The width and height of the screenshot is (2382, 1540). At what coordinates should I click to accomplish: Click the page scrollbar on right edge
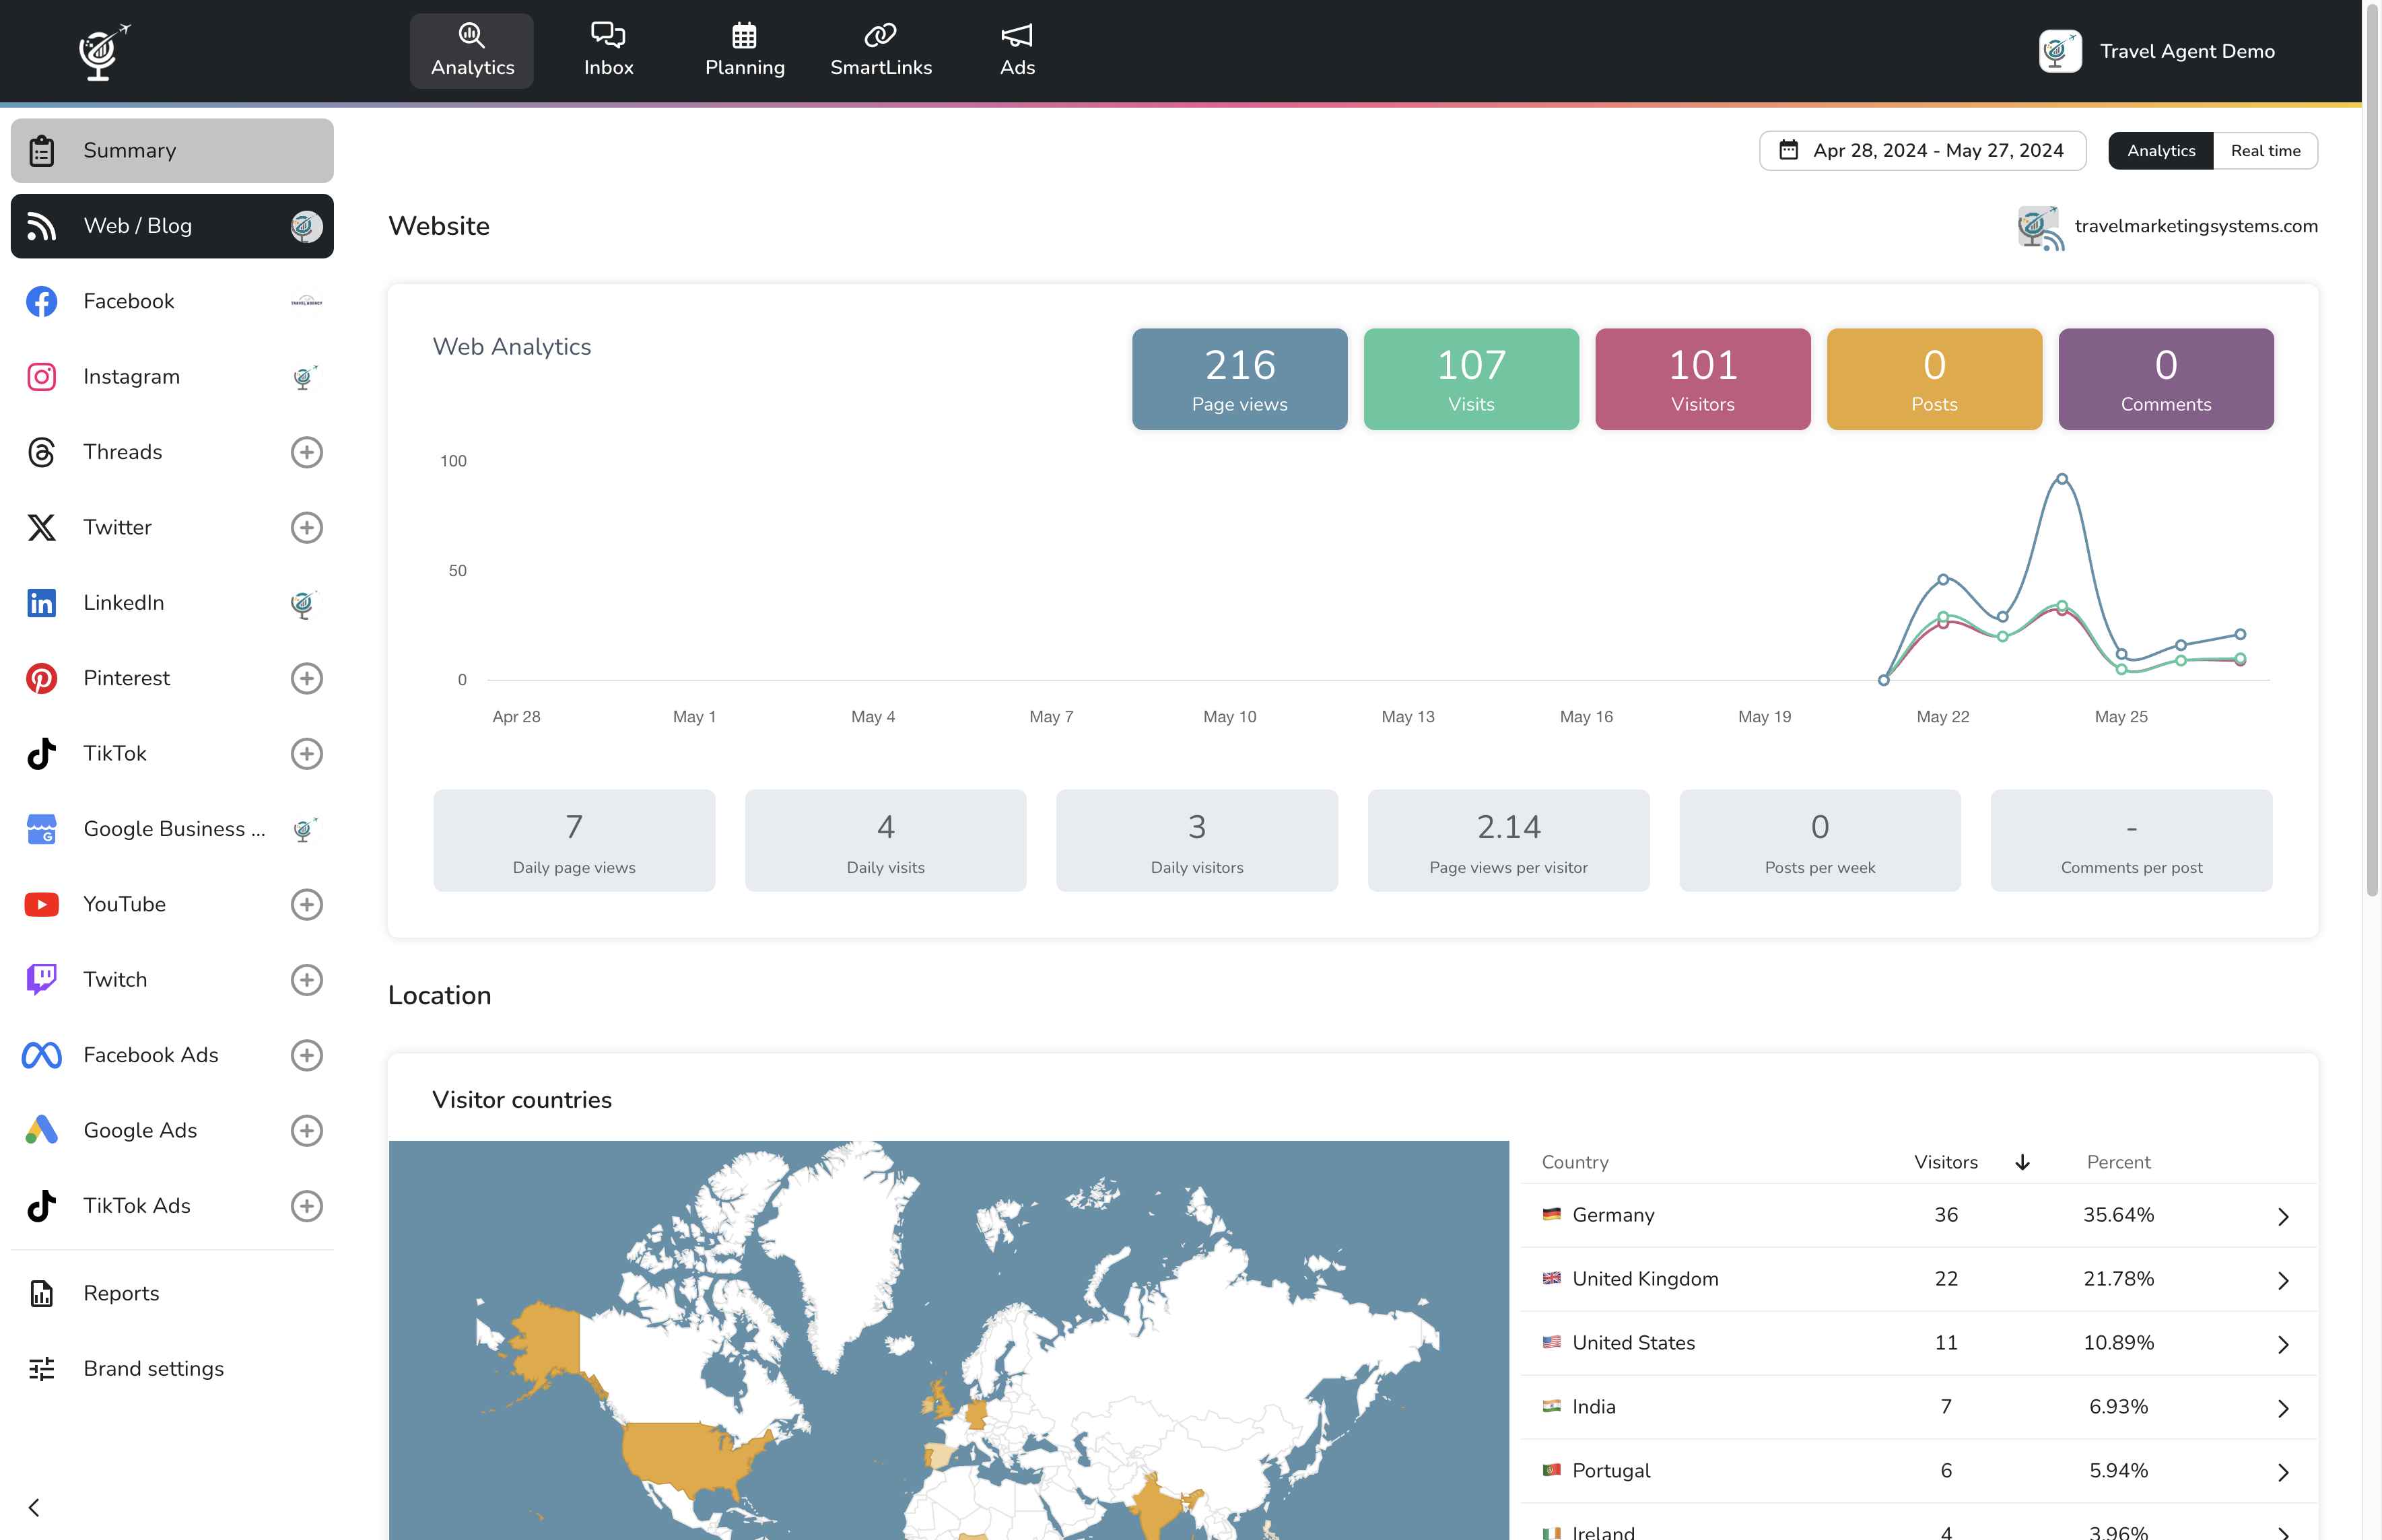point(2372,450)
